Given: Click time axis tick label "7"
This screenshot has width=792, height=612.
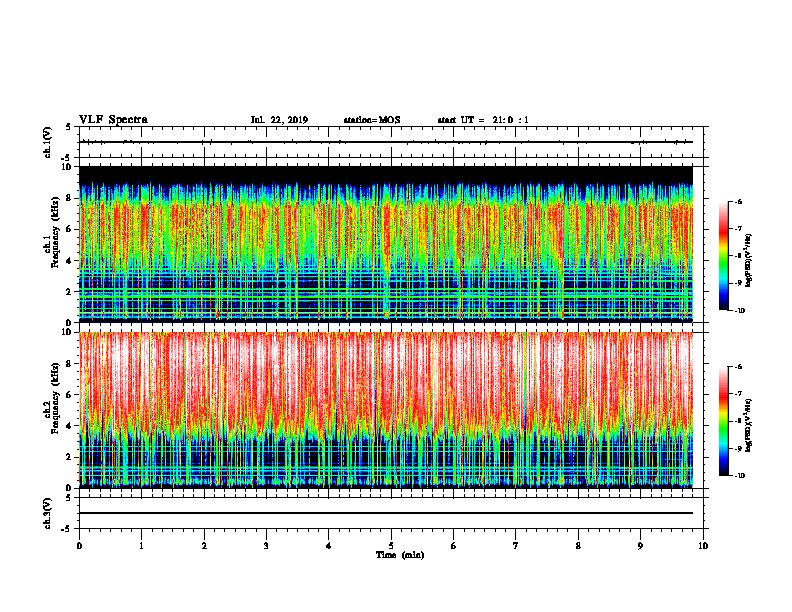Looking at the screenshot, I should [x=516, y=546].
